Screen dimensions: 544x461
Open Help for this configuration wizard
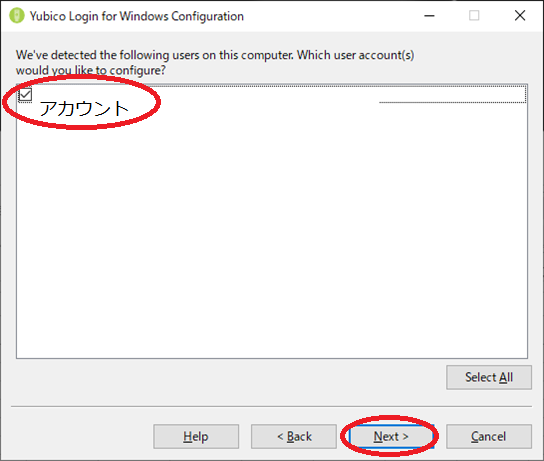coord(196,436)
